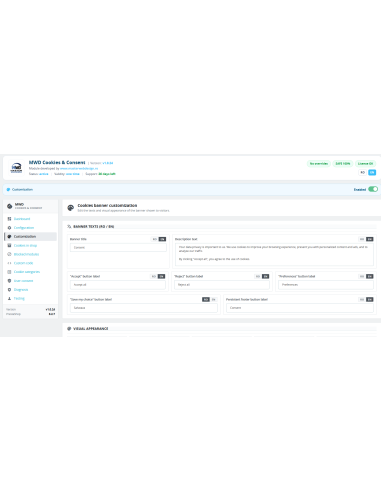The width and height of the screenshot is (381, 492).
Task: Click the Status active value in the header
Action: pyautogui.click(x=44, y=174)
